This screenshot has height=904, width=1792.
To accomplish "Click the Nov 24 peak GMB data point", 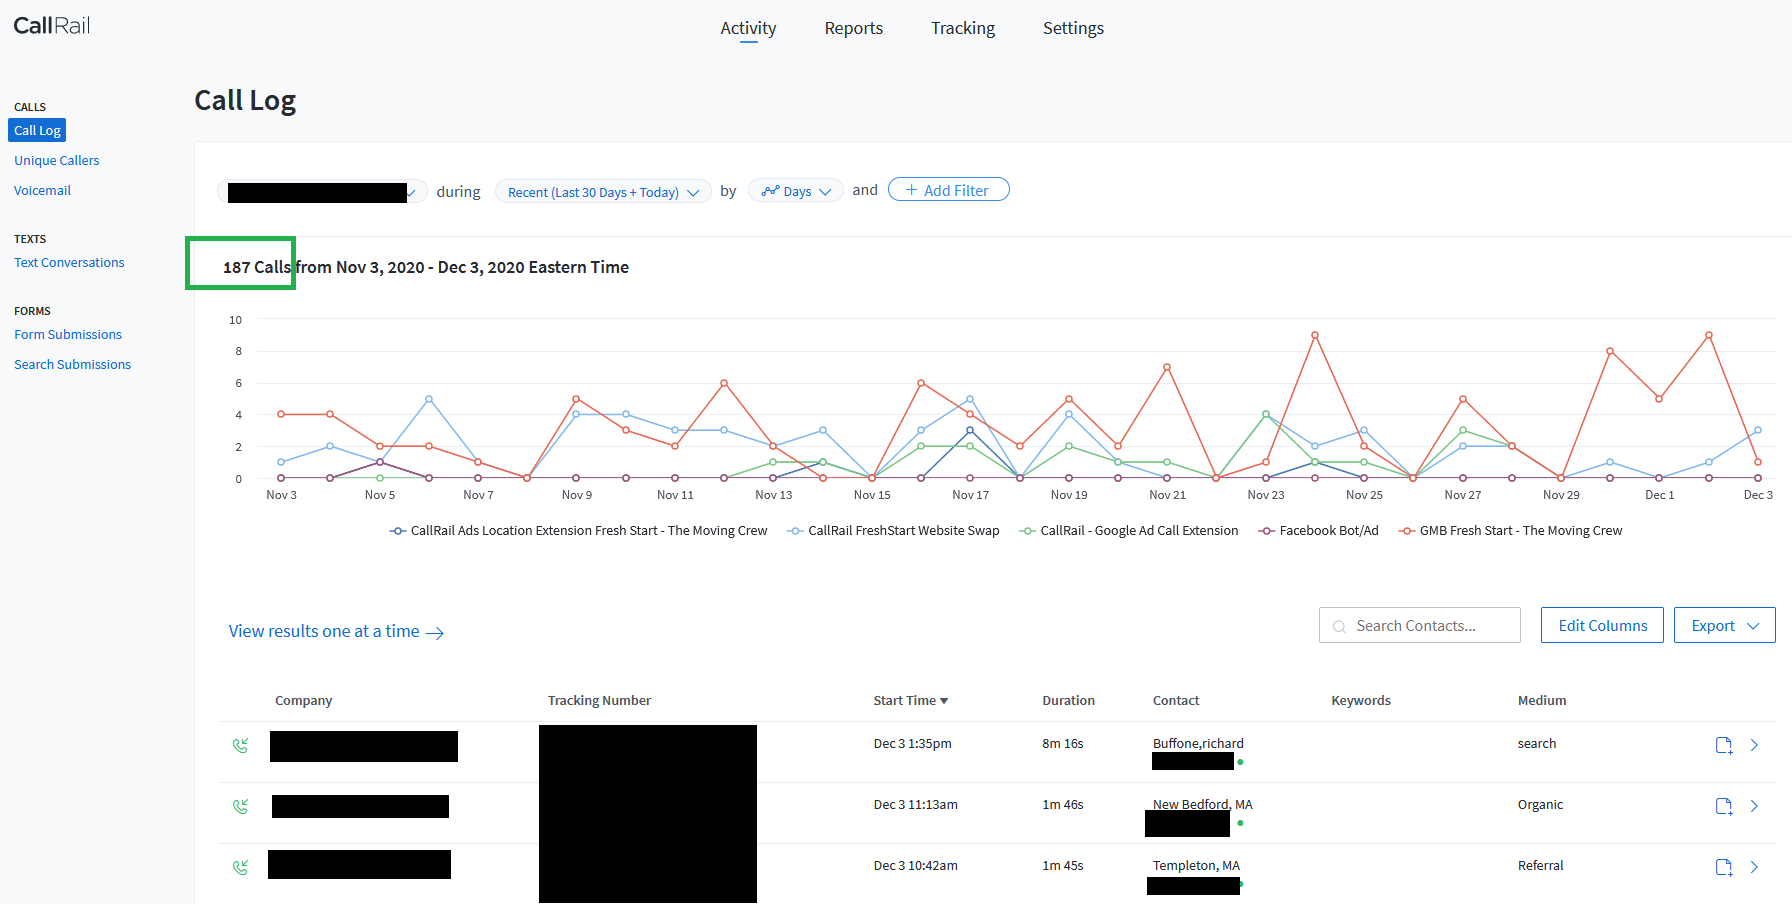I will pos(1314,336).
